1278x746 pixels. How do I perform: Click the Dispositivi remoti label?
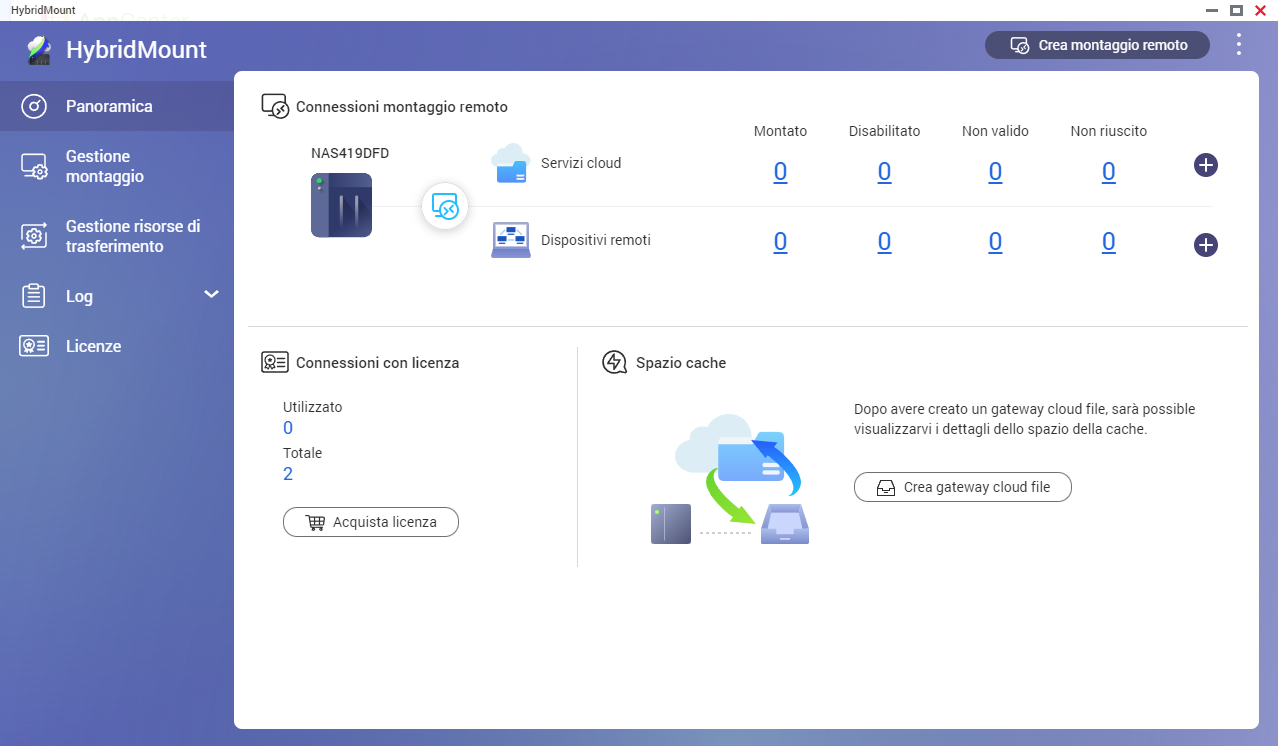[x=596, y=240]
